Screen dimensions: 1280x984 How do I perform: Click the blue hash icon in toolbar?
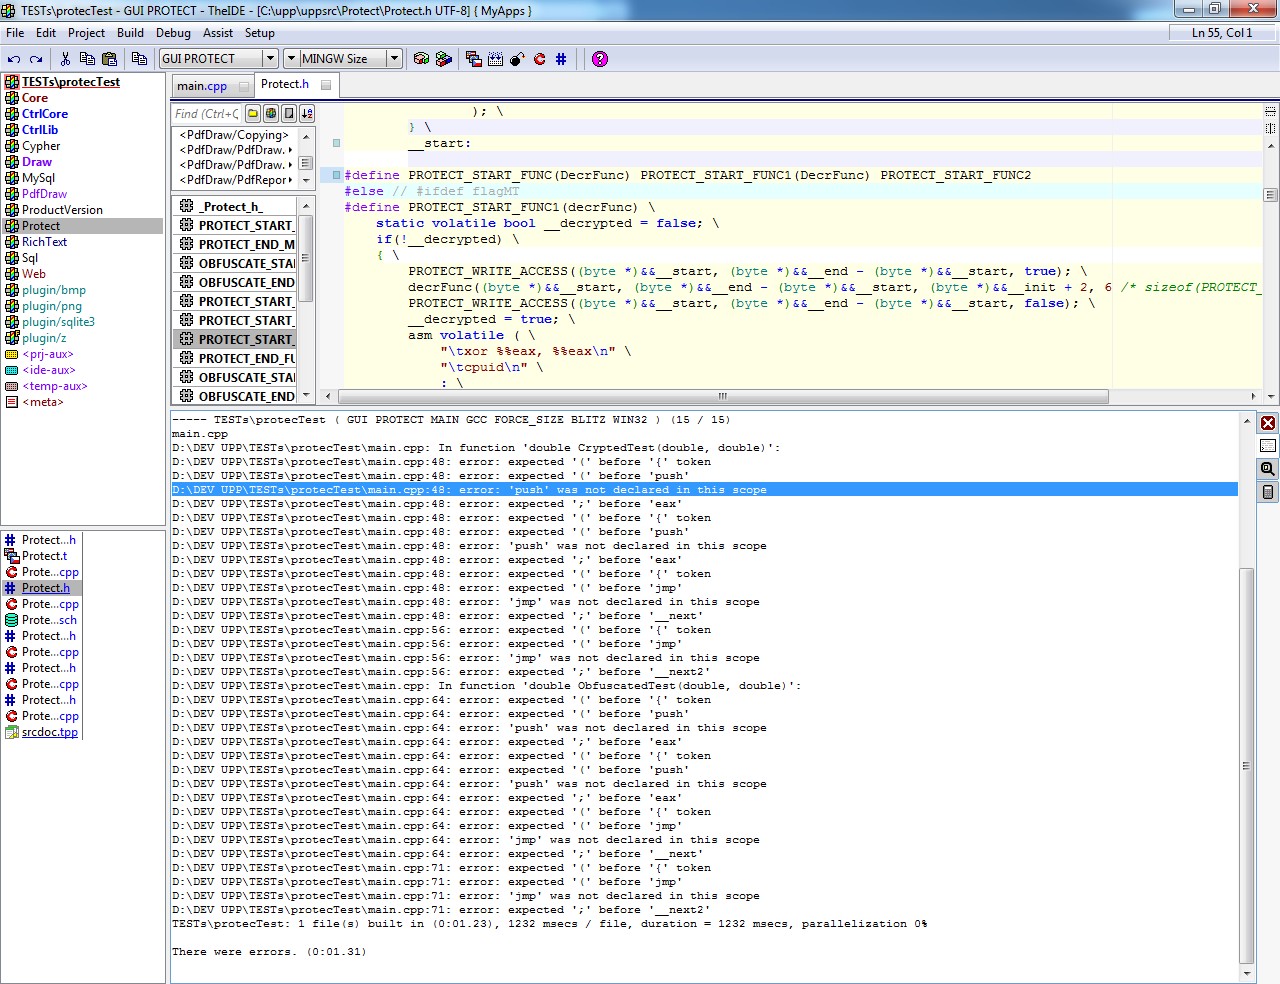pos(561,59)
